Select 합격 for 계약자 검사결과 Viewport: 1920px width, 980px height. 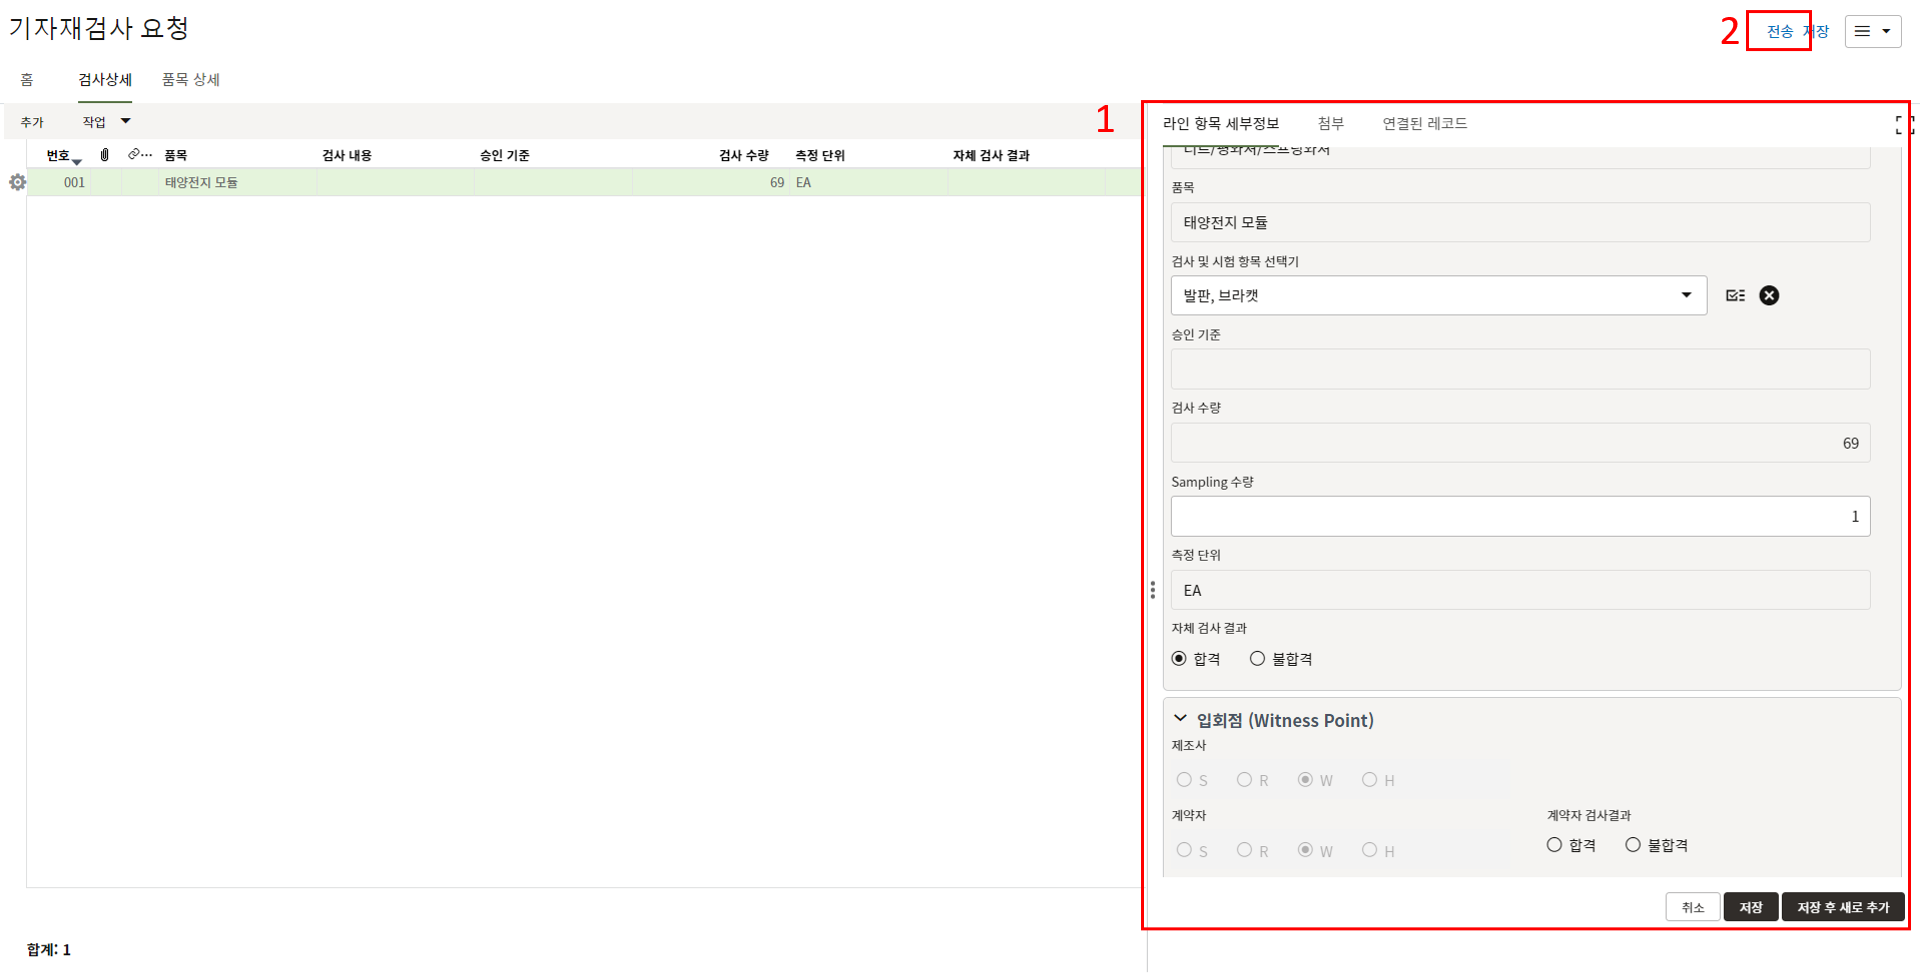[1555, 845]
